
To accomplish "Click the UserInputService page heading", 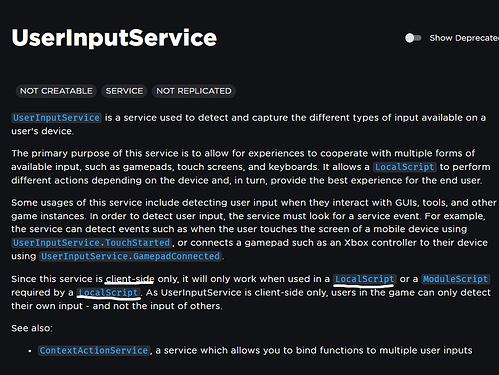I will click(x=114, y=38).
